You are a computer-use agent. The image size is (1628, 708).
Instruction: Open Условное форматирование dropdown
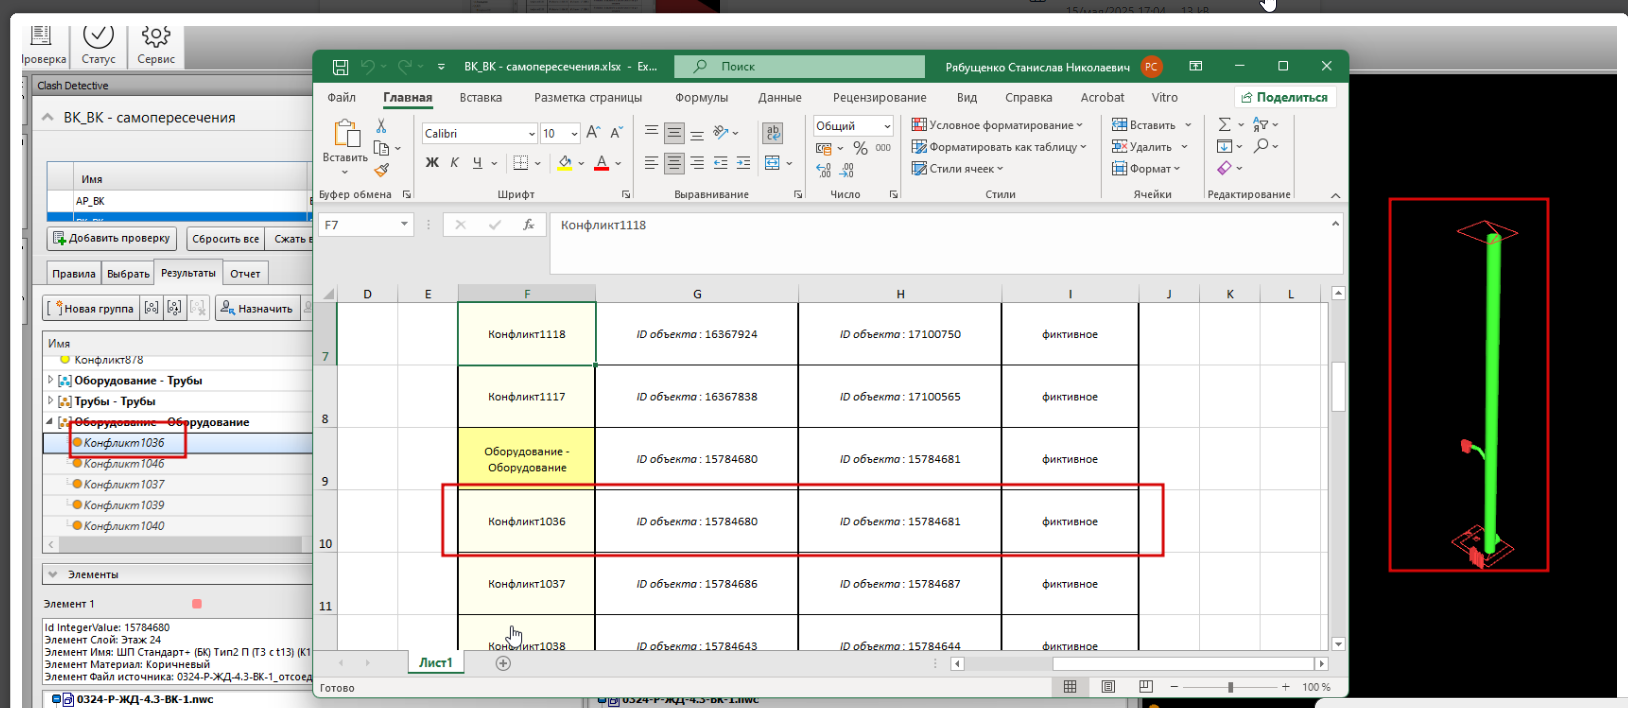(997, 125)
